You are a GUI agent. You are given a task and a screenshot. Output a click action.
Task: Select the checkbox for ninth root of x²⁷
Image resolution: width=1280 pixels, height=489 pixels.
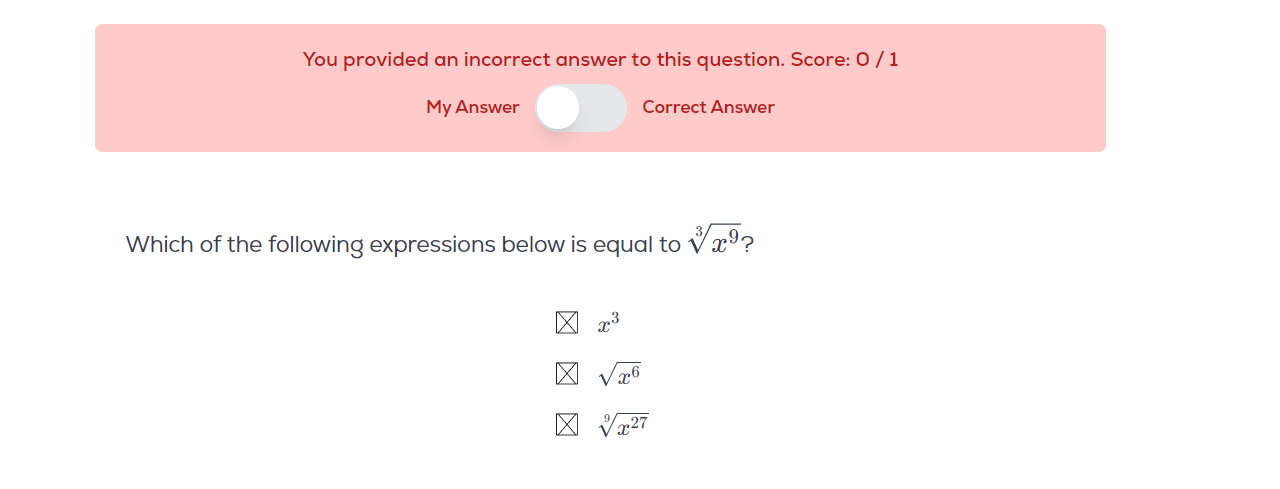coord(567,425)
